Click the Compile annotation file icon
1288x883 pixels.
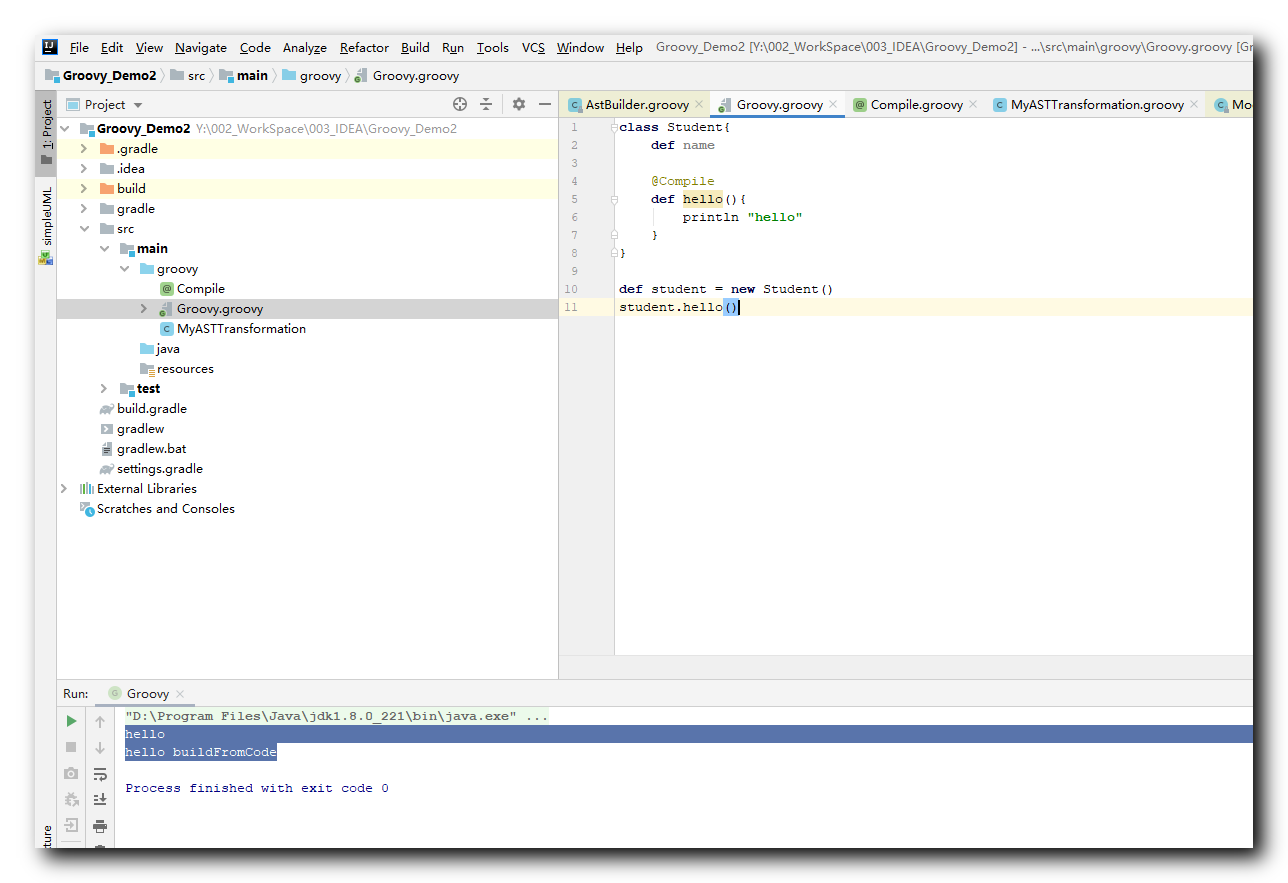(167, 289)
